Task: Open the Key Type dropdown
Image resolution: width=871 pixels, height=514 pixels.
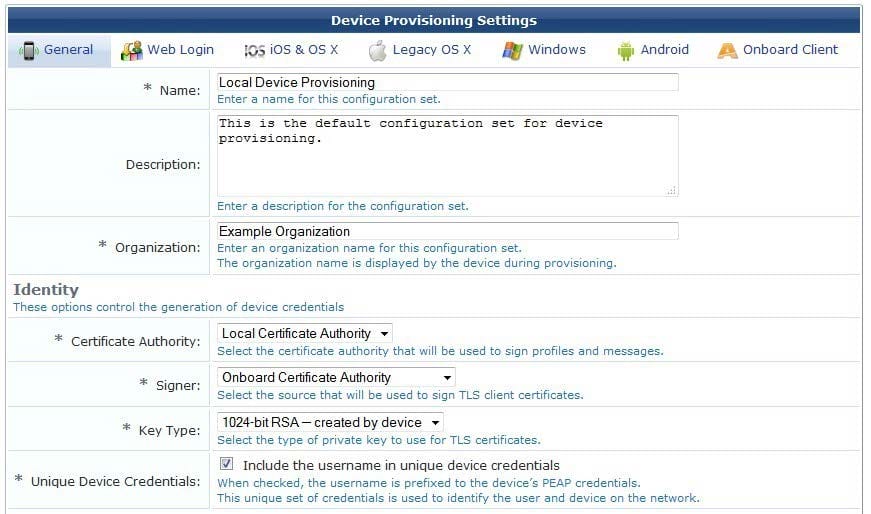Action: [330, 422]
